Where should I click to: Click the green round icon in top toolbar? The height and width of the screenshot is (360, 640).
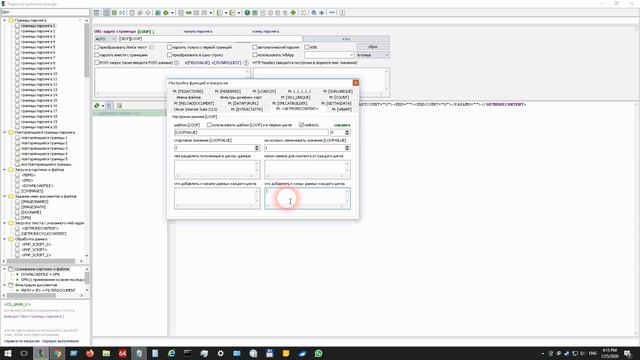[247, 13]
